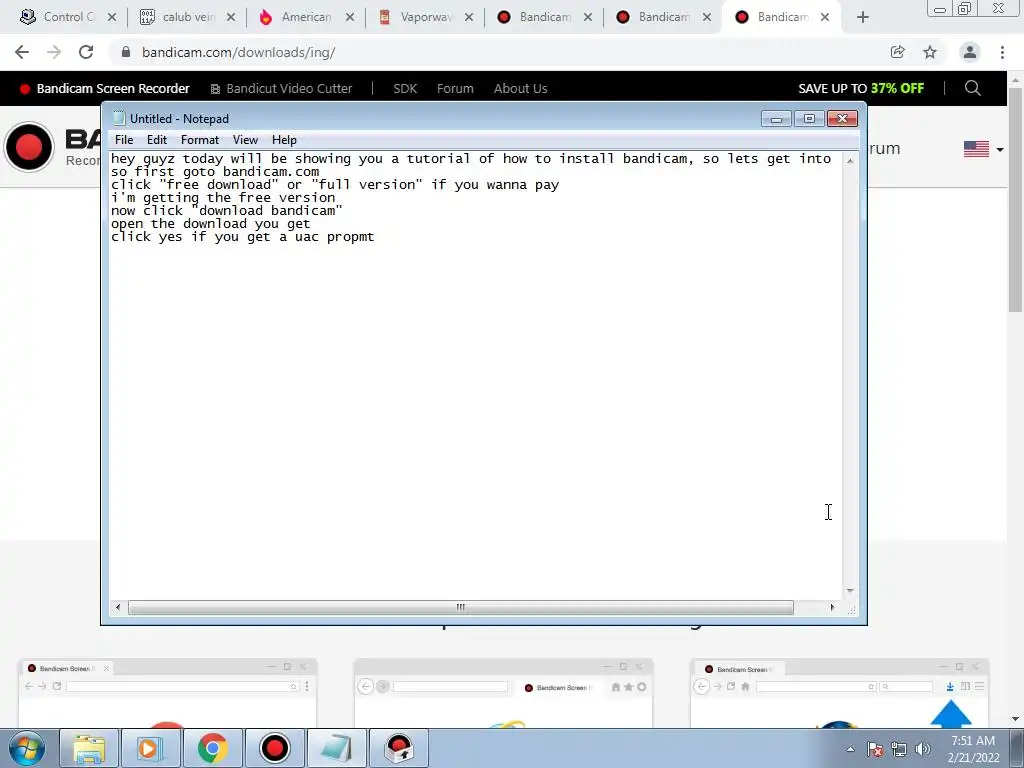Open Forum link in top bar

[x=455, y=88]
